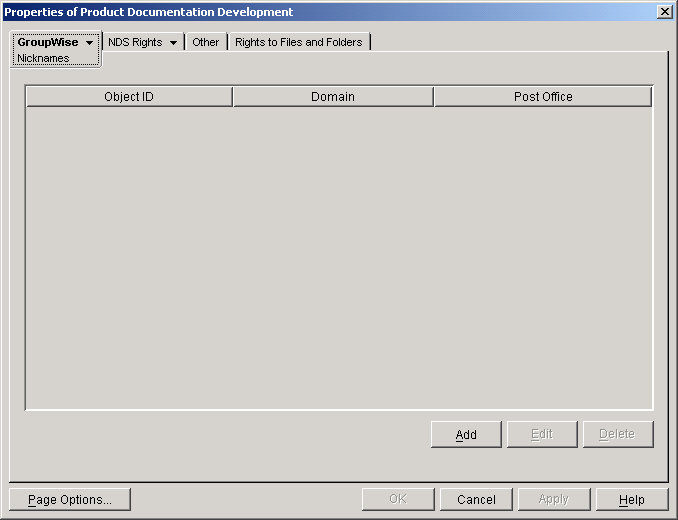
Task: Click the OK button
Action: pos(398,500)
